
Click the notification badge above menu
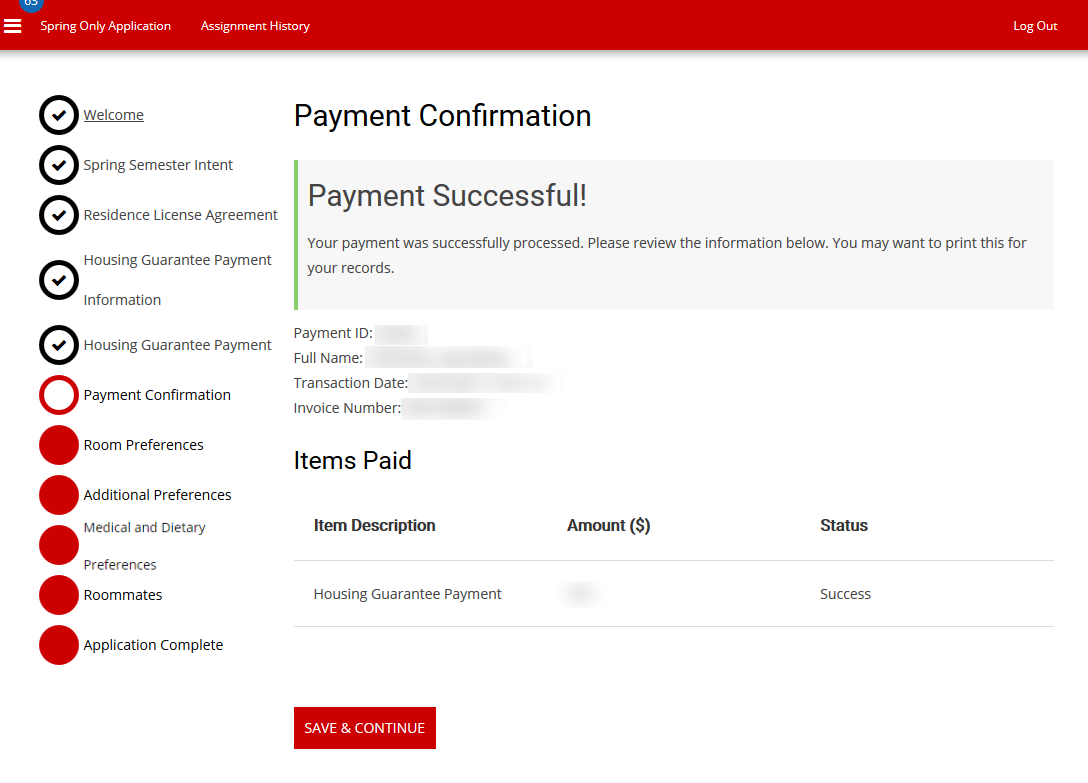31,4
